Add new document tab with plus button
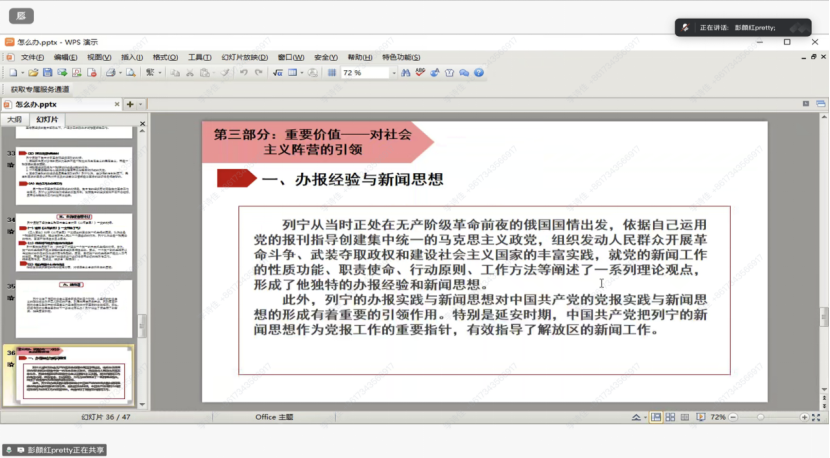The width and height of the screenshot is (830, 458). coord(130,104)
